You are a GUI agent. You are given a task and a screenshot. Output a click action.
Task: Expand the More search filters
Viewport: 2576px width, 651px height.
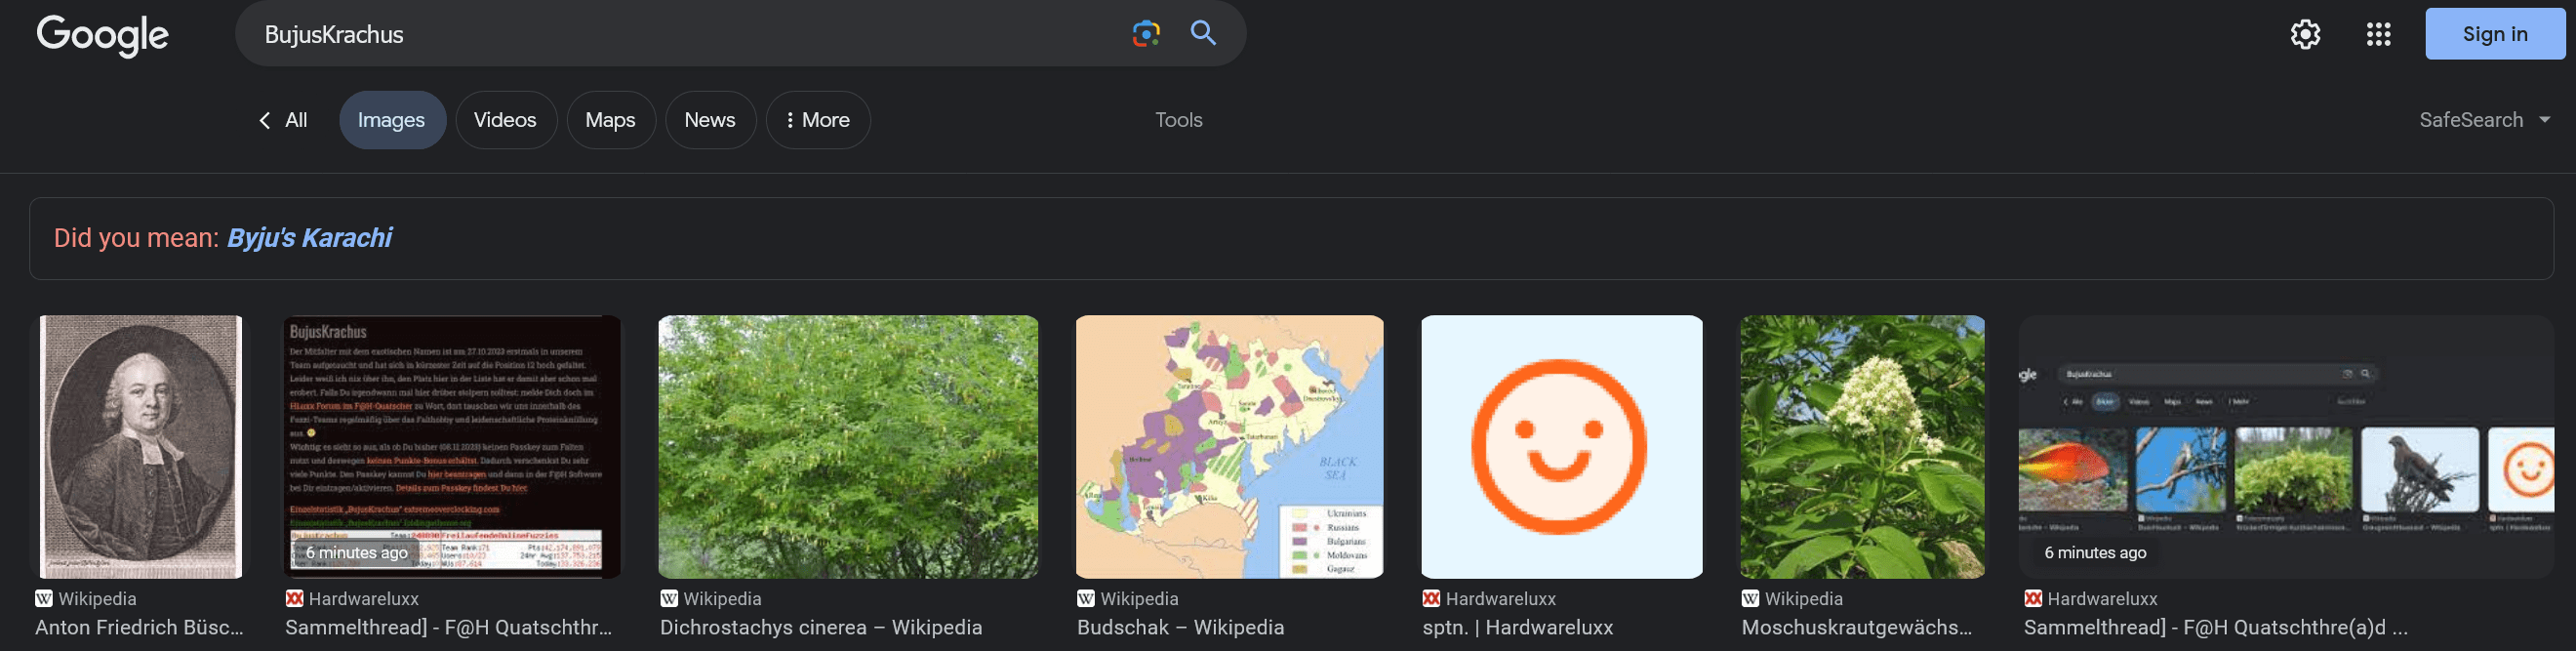pyautogui.click(x=817, y=120)
